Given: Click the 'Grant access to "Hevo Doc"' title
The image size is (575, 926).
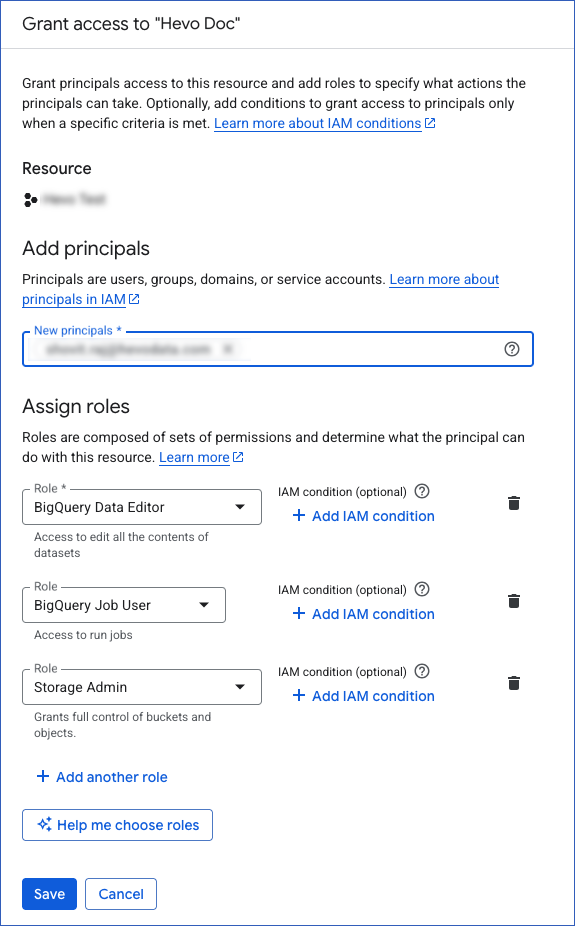Looking at the screenshot, I should [x=131, y=24].
